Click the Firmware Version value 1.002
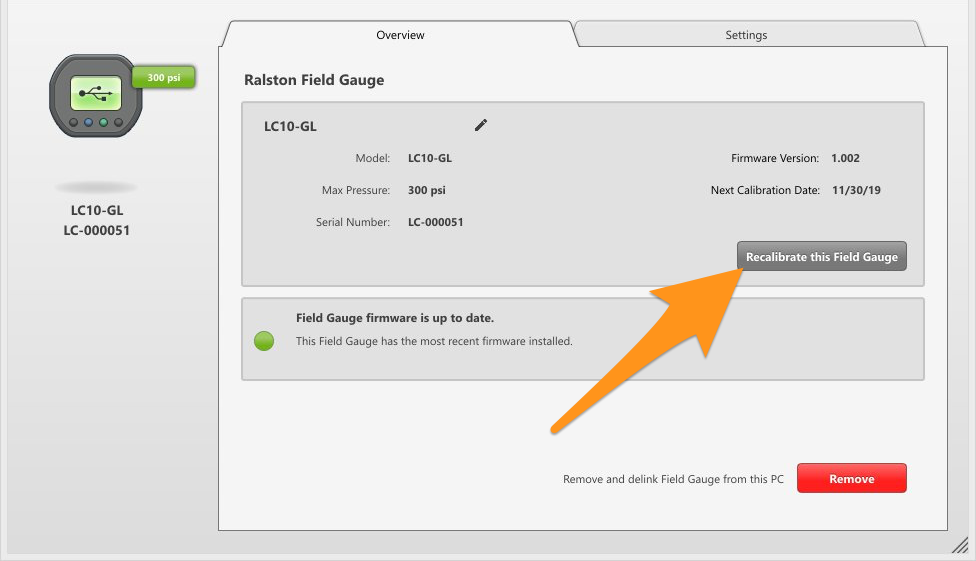This screenshot has width=976, height=561. point(845,158)
